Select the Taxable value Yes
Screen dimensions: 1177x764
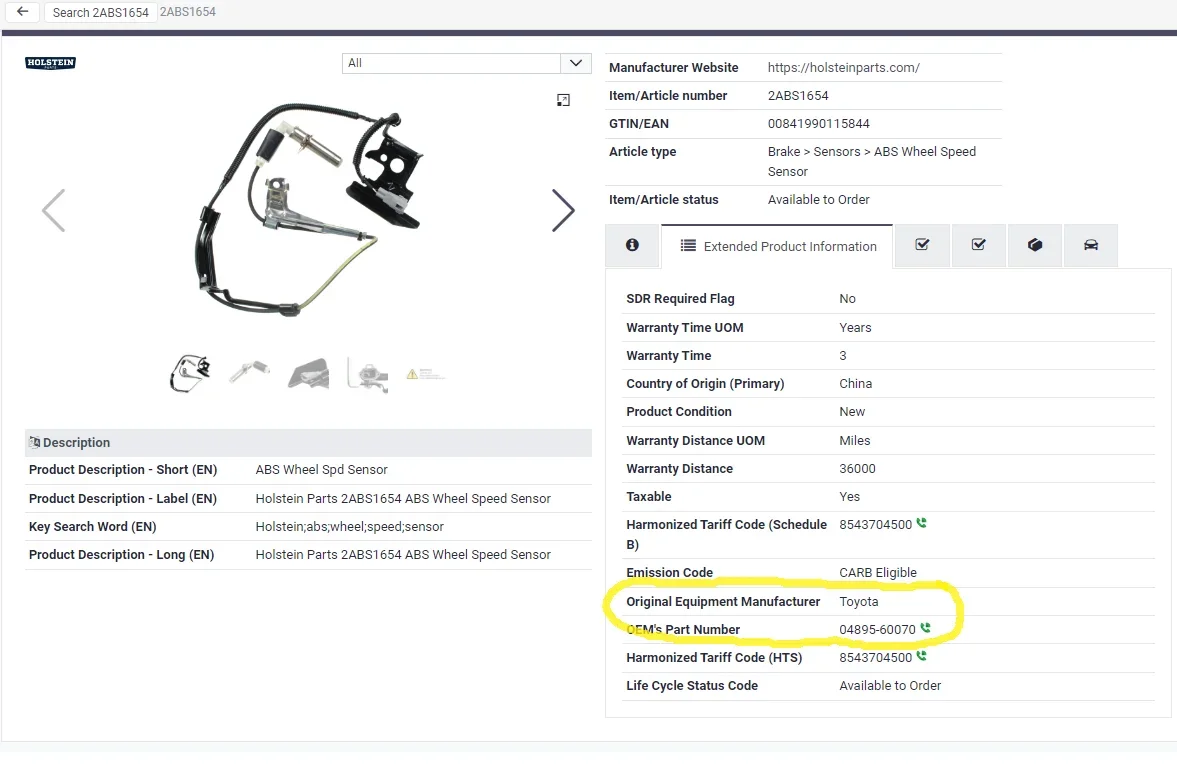pyautogui.click(x=849, y=497)
